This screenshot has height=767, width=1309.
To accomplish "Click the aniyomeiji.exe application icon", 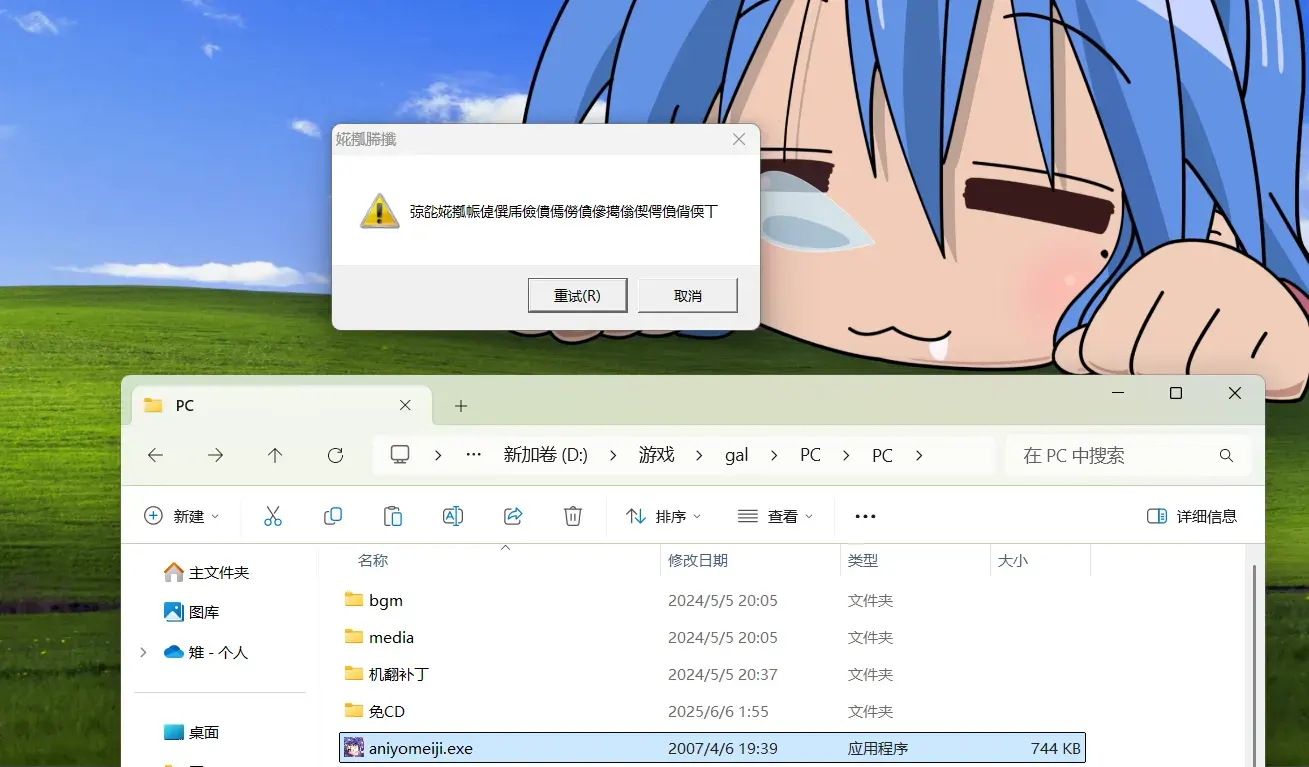I will click(x=354, y=748).
